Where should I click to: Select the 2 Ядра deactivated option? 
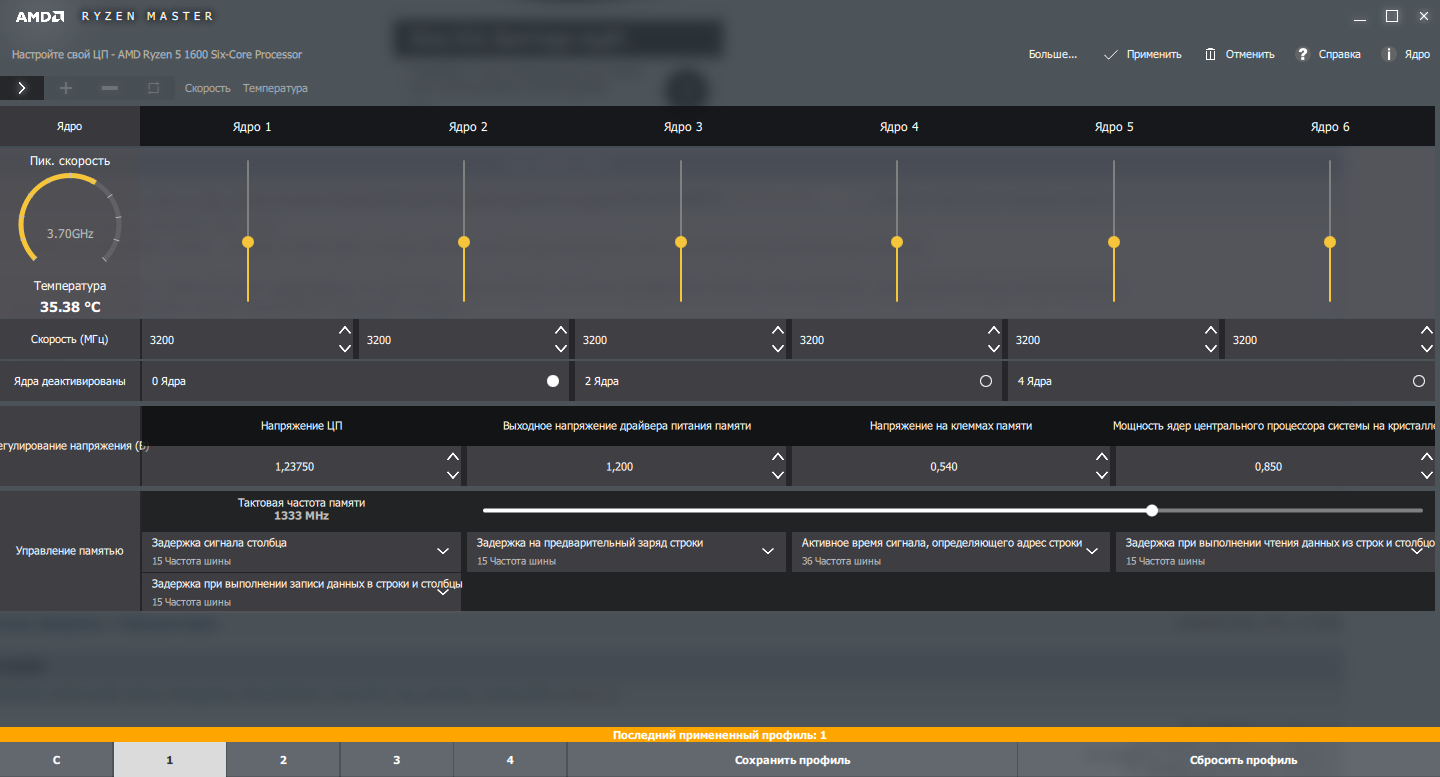986,381
